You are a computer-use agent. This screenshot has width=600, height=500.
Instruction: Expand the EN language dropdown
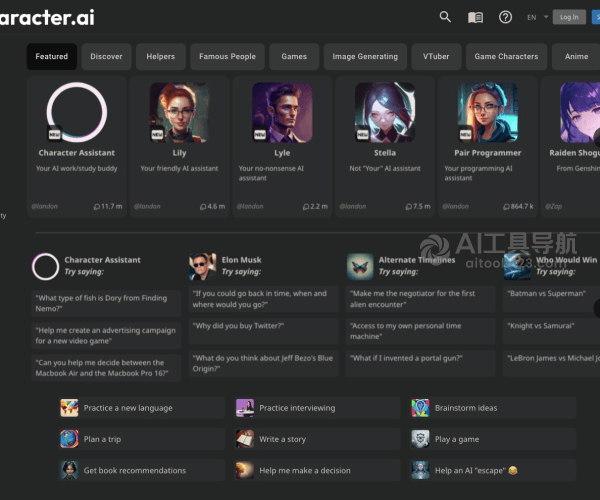click(x=537, y=17)
